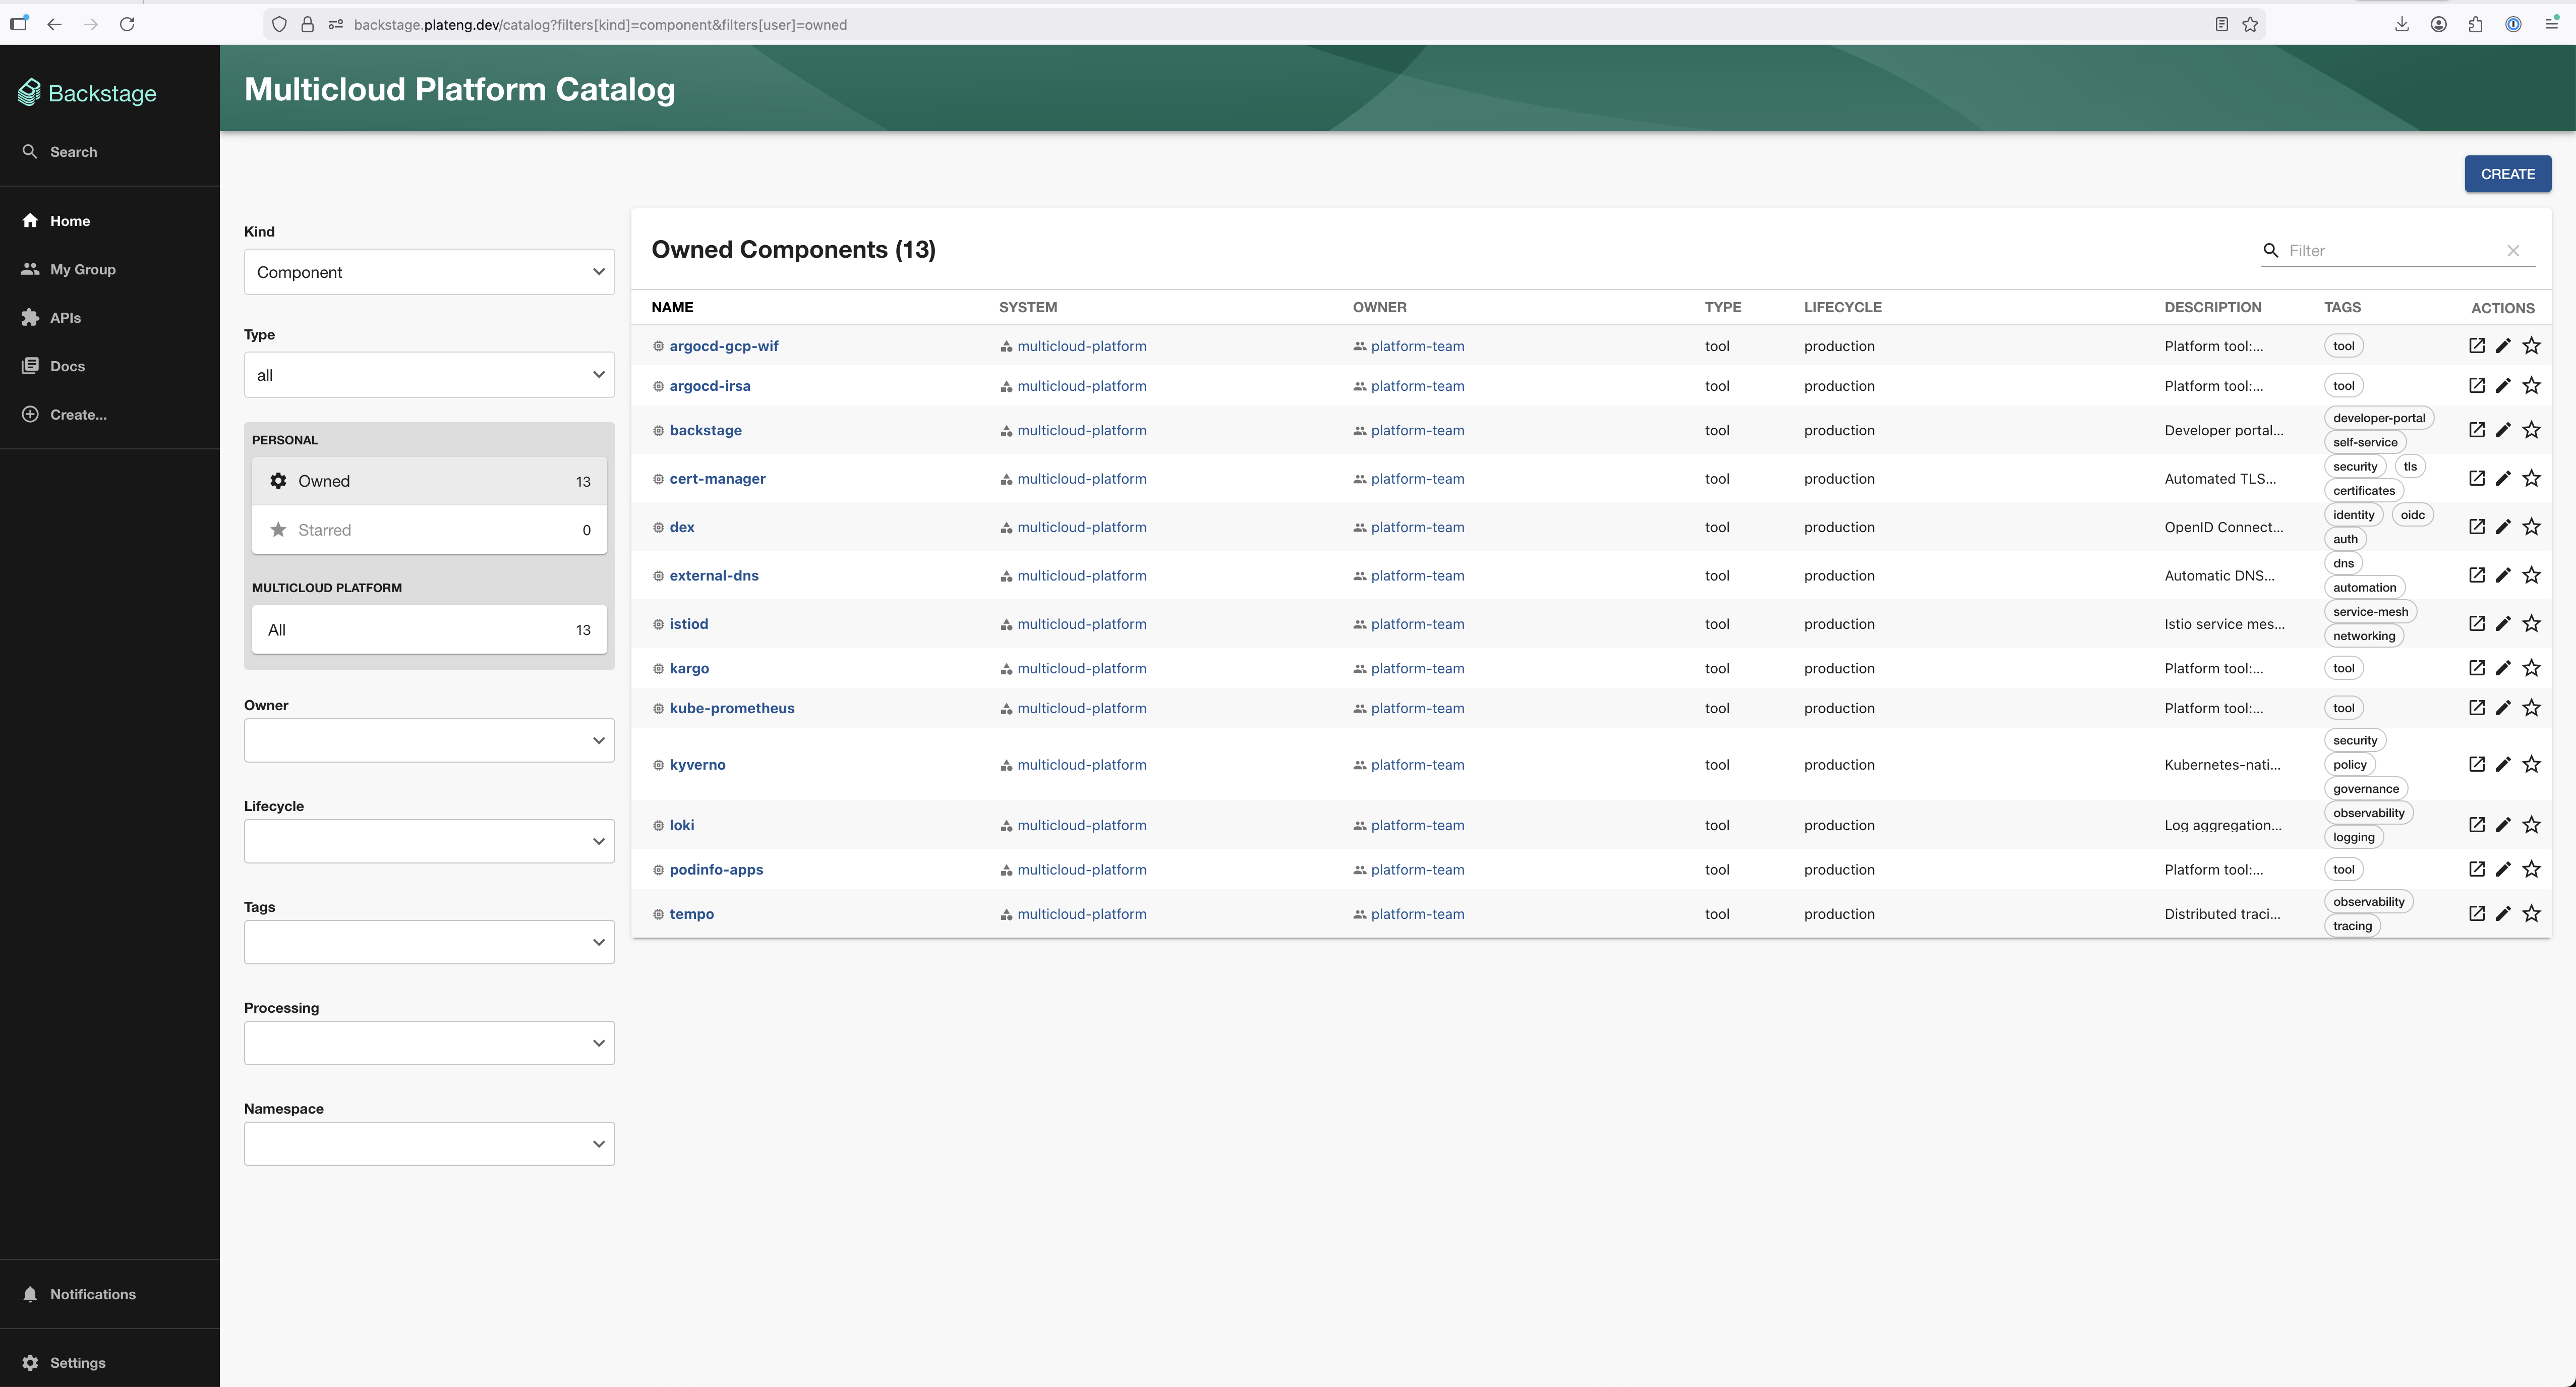2576x1387 pixels.
Task: Click the Create... sidebar icon
Action: 30,413
